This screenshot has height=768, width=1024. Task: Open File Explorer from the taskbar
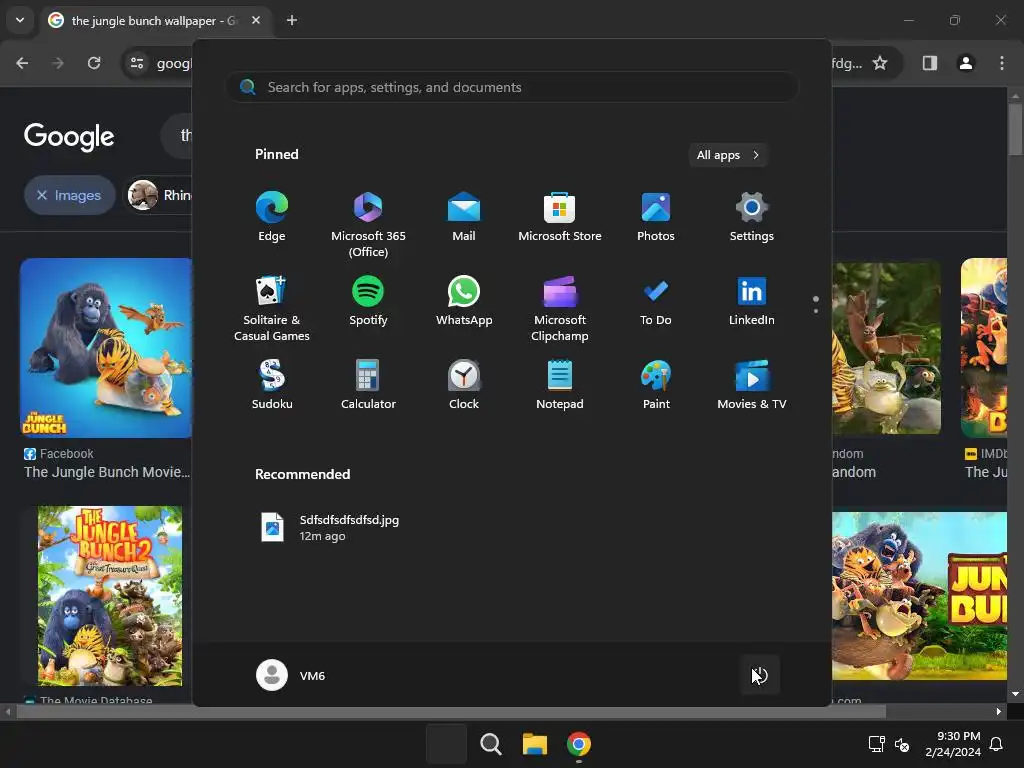534,744
